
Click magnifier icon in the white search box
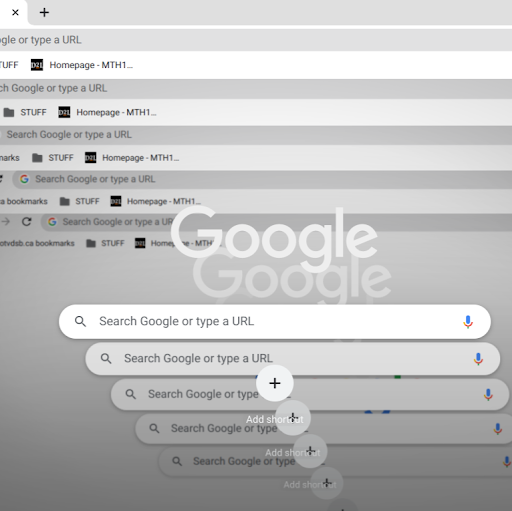(80, 322)
